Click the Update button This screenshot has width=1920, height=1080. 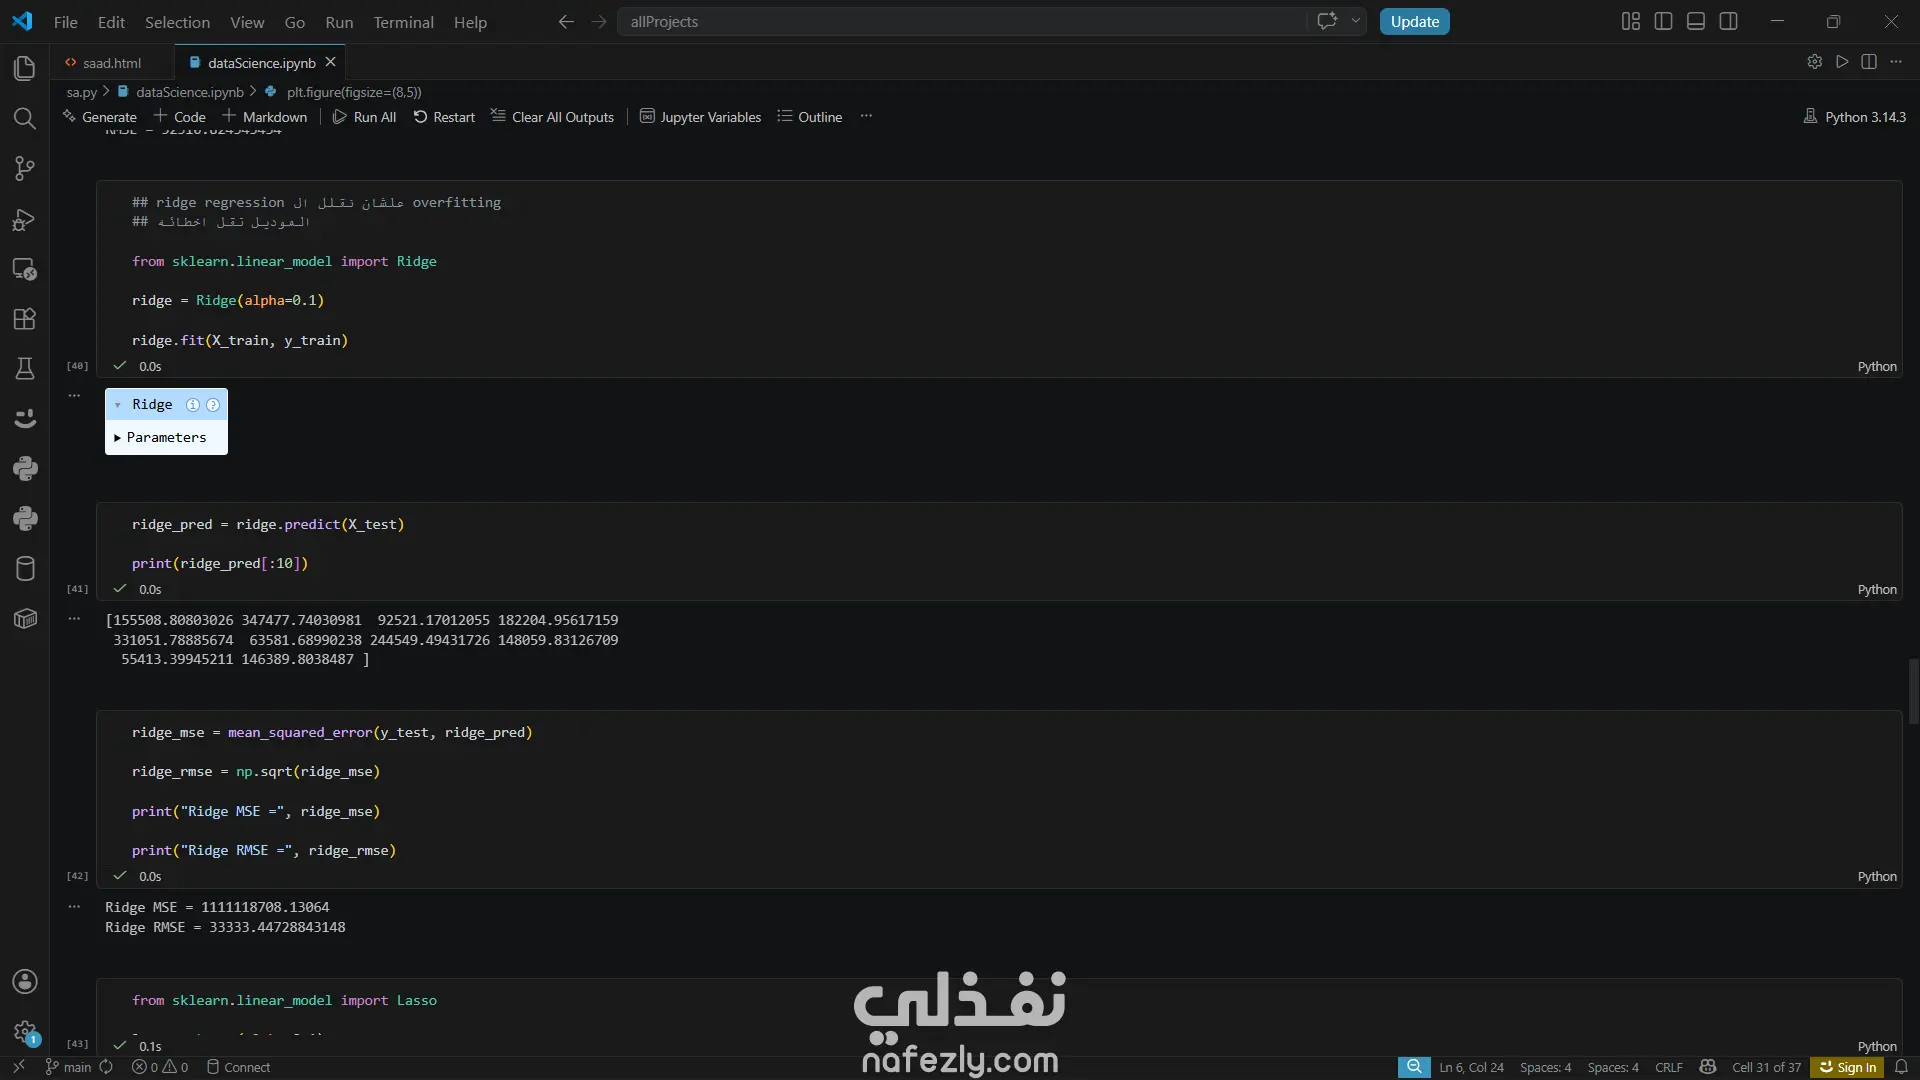coord(1415,22)
